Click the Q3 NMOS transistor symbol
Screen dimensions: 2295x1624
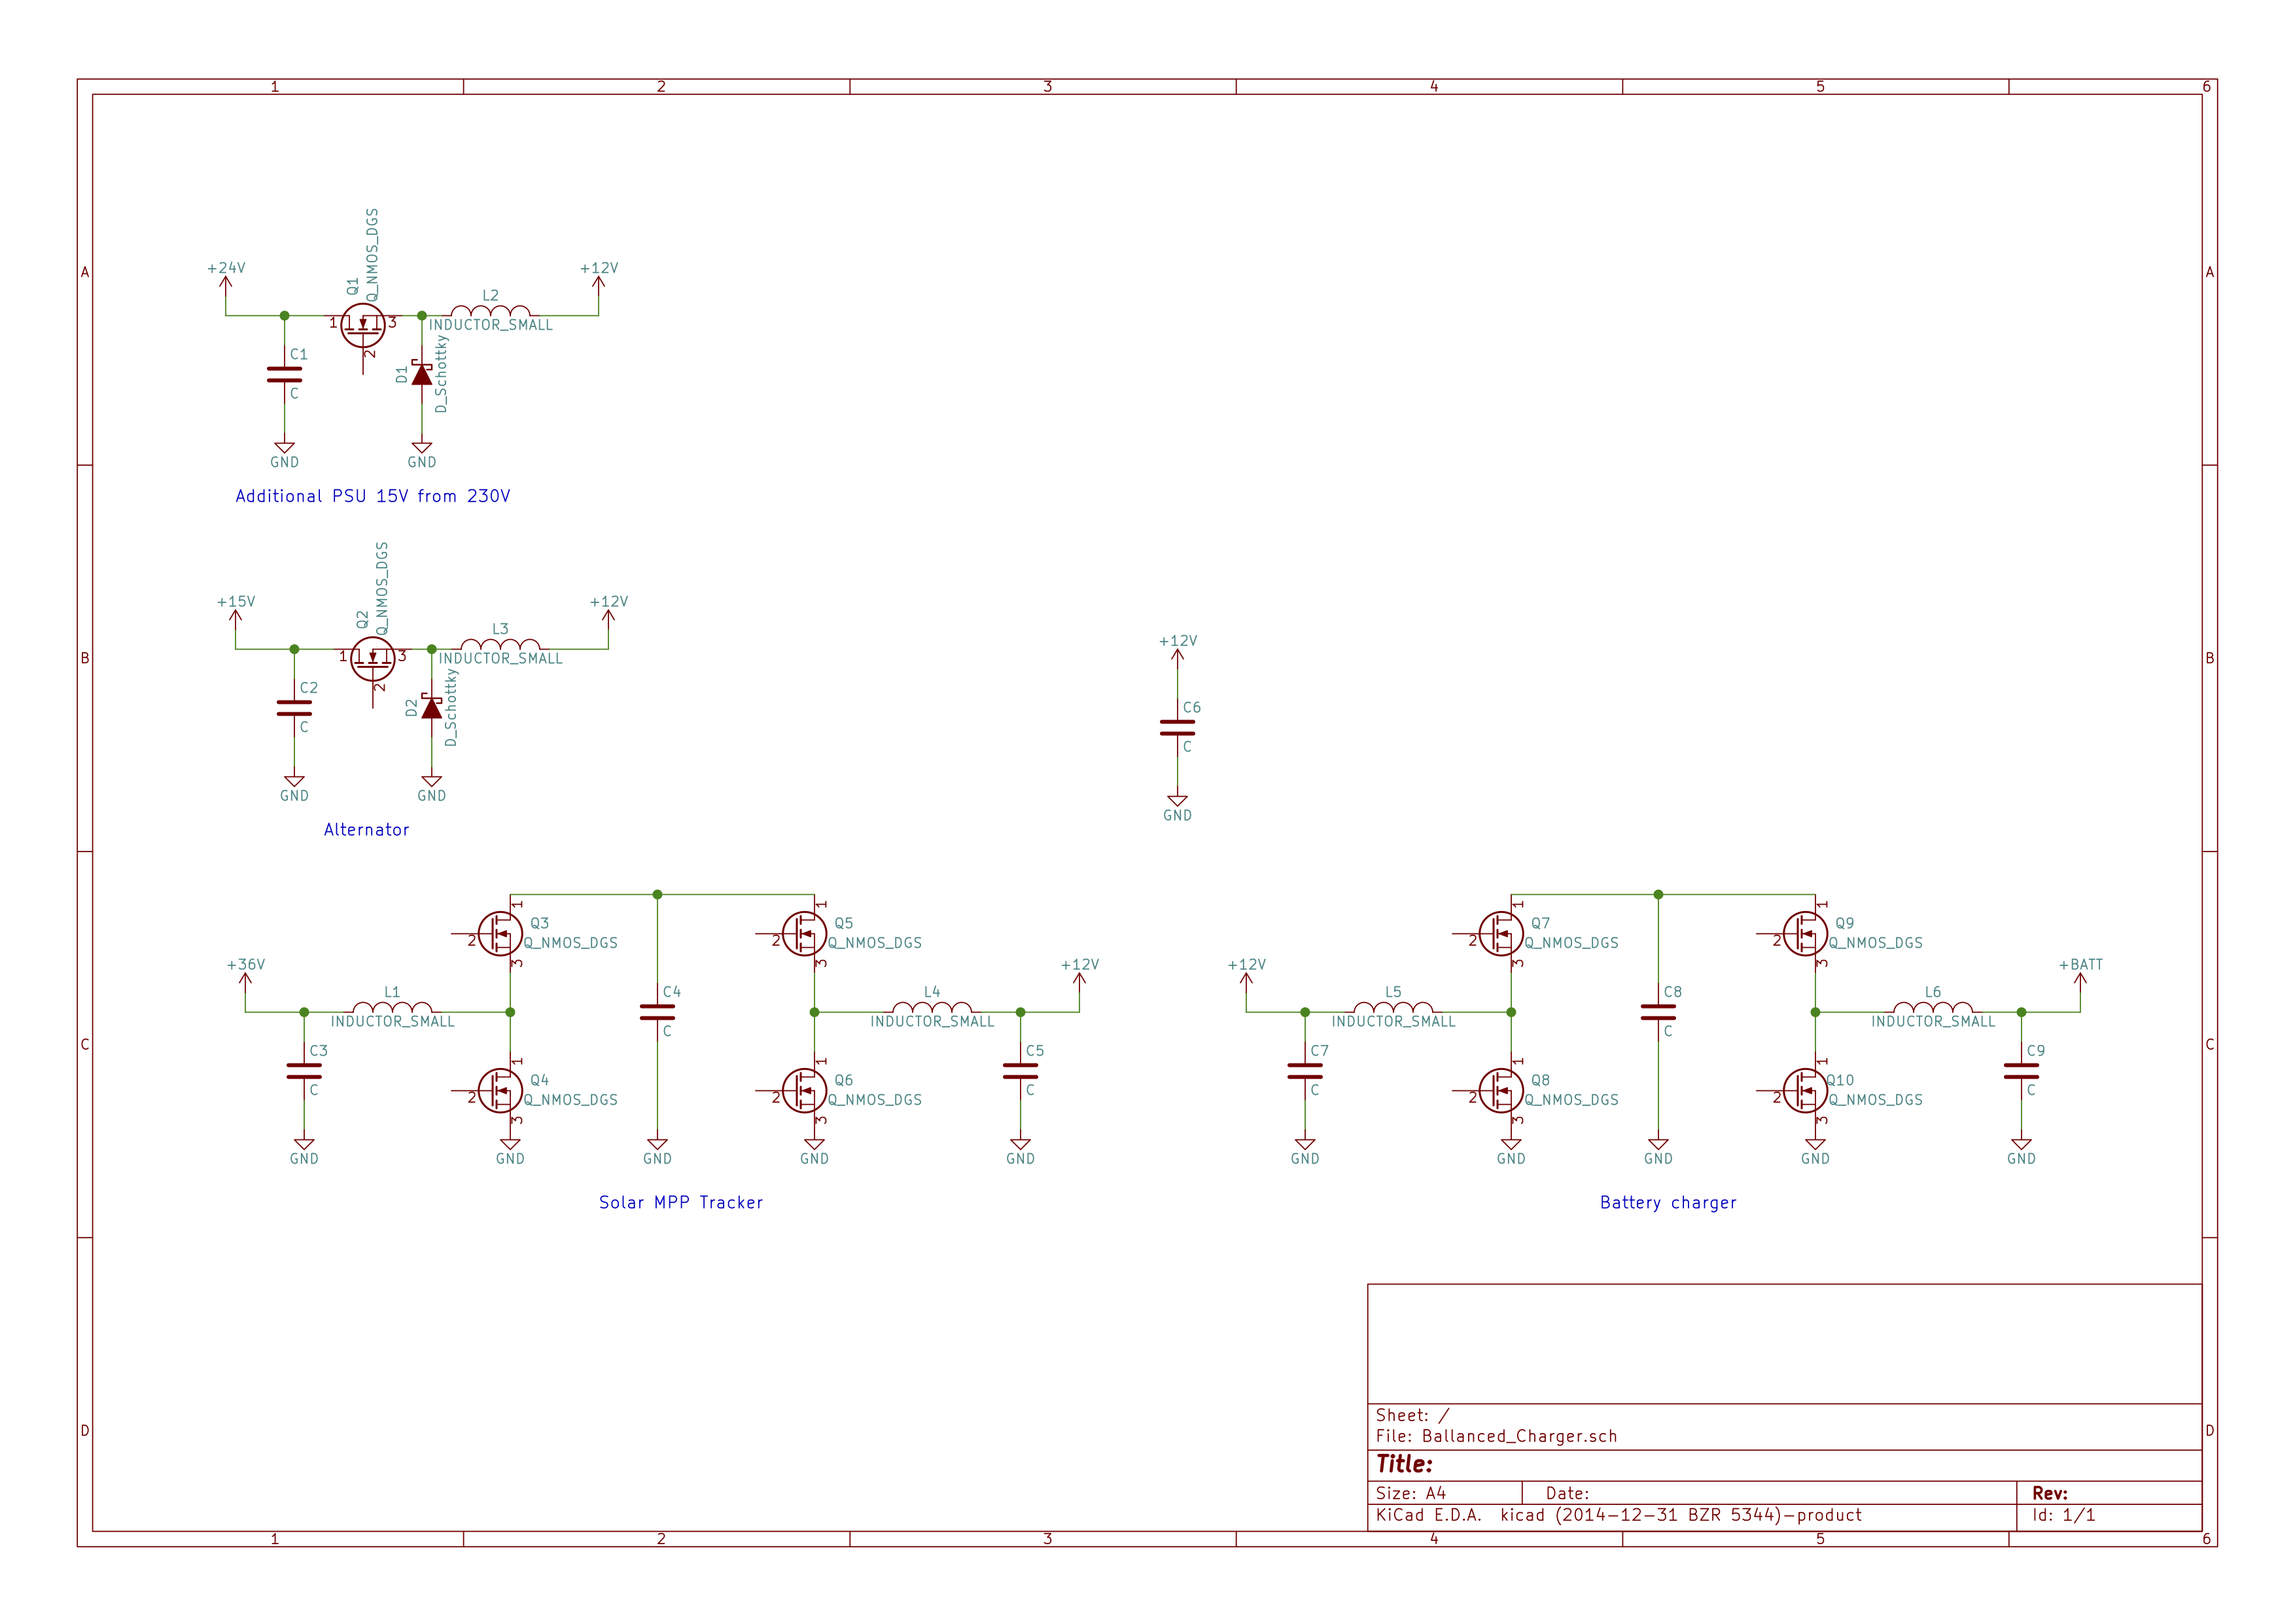[x=500, y=934]
